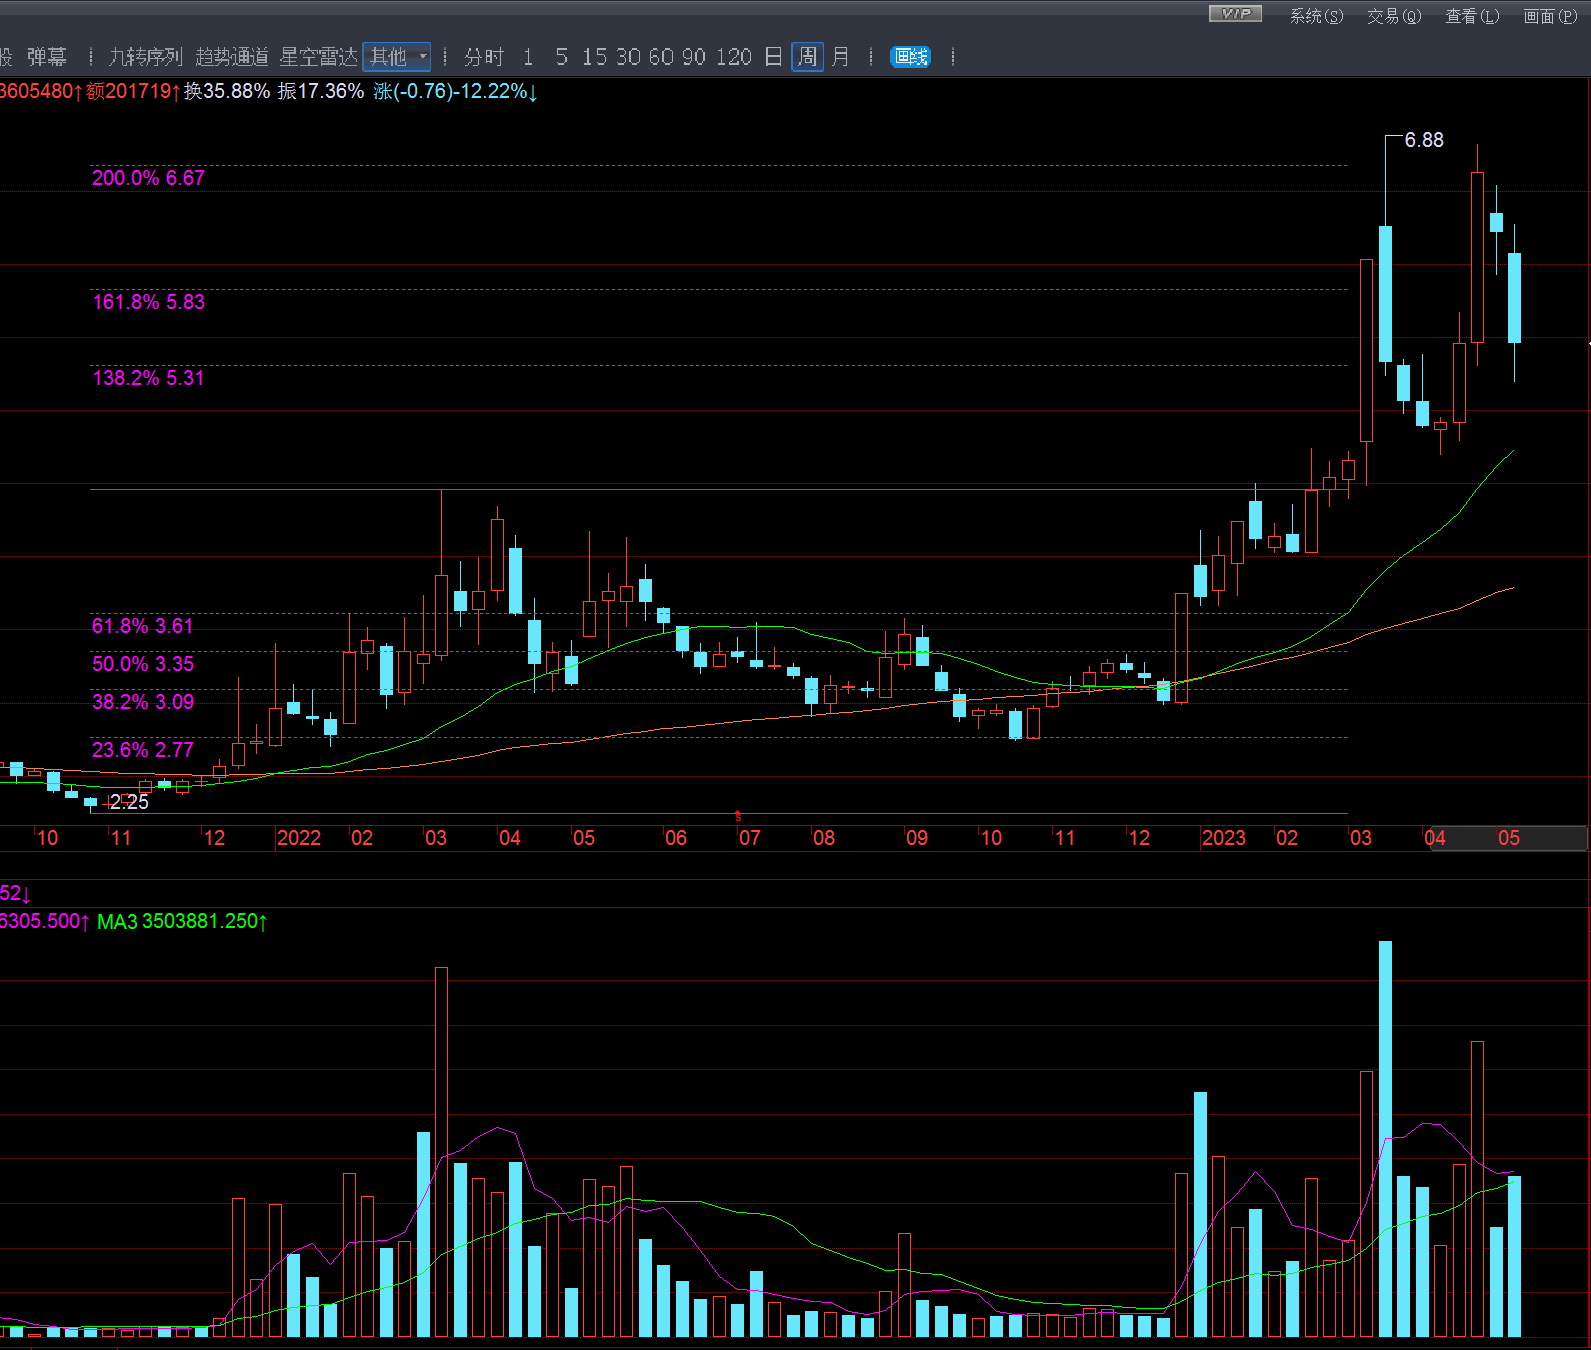The width and height of the screenshot is (1591, 1350).
Task: Expand the 其他 dropdown
Action: 397,57
